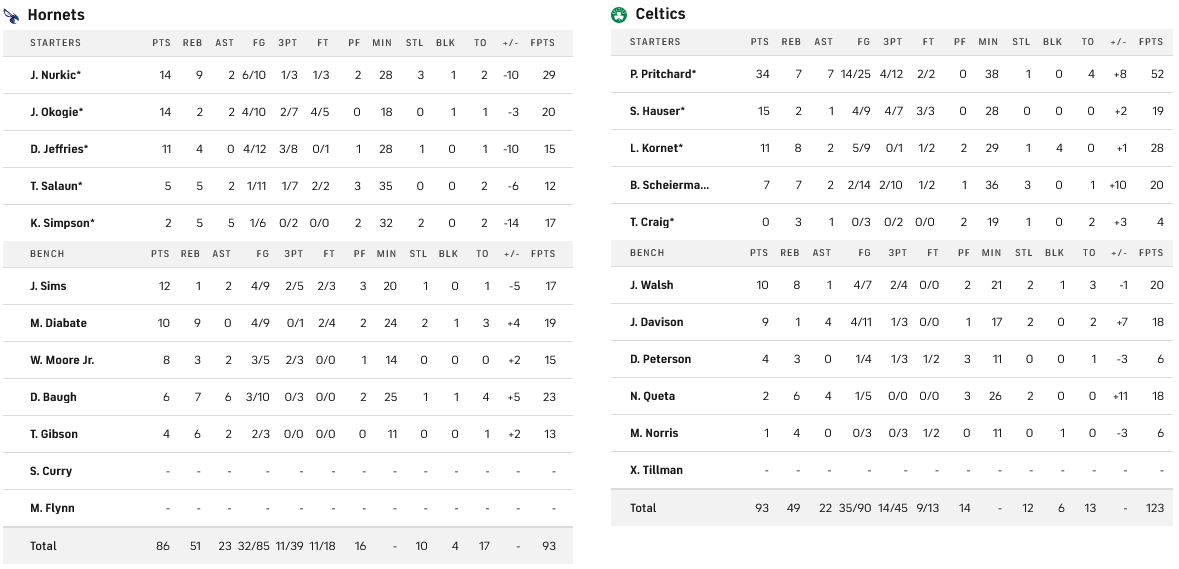Click Hornets REB column header
This screenshot has width=1179, height=569.
pos(192,43)
